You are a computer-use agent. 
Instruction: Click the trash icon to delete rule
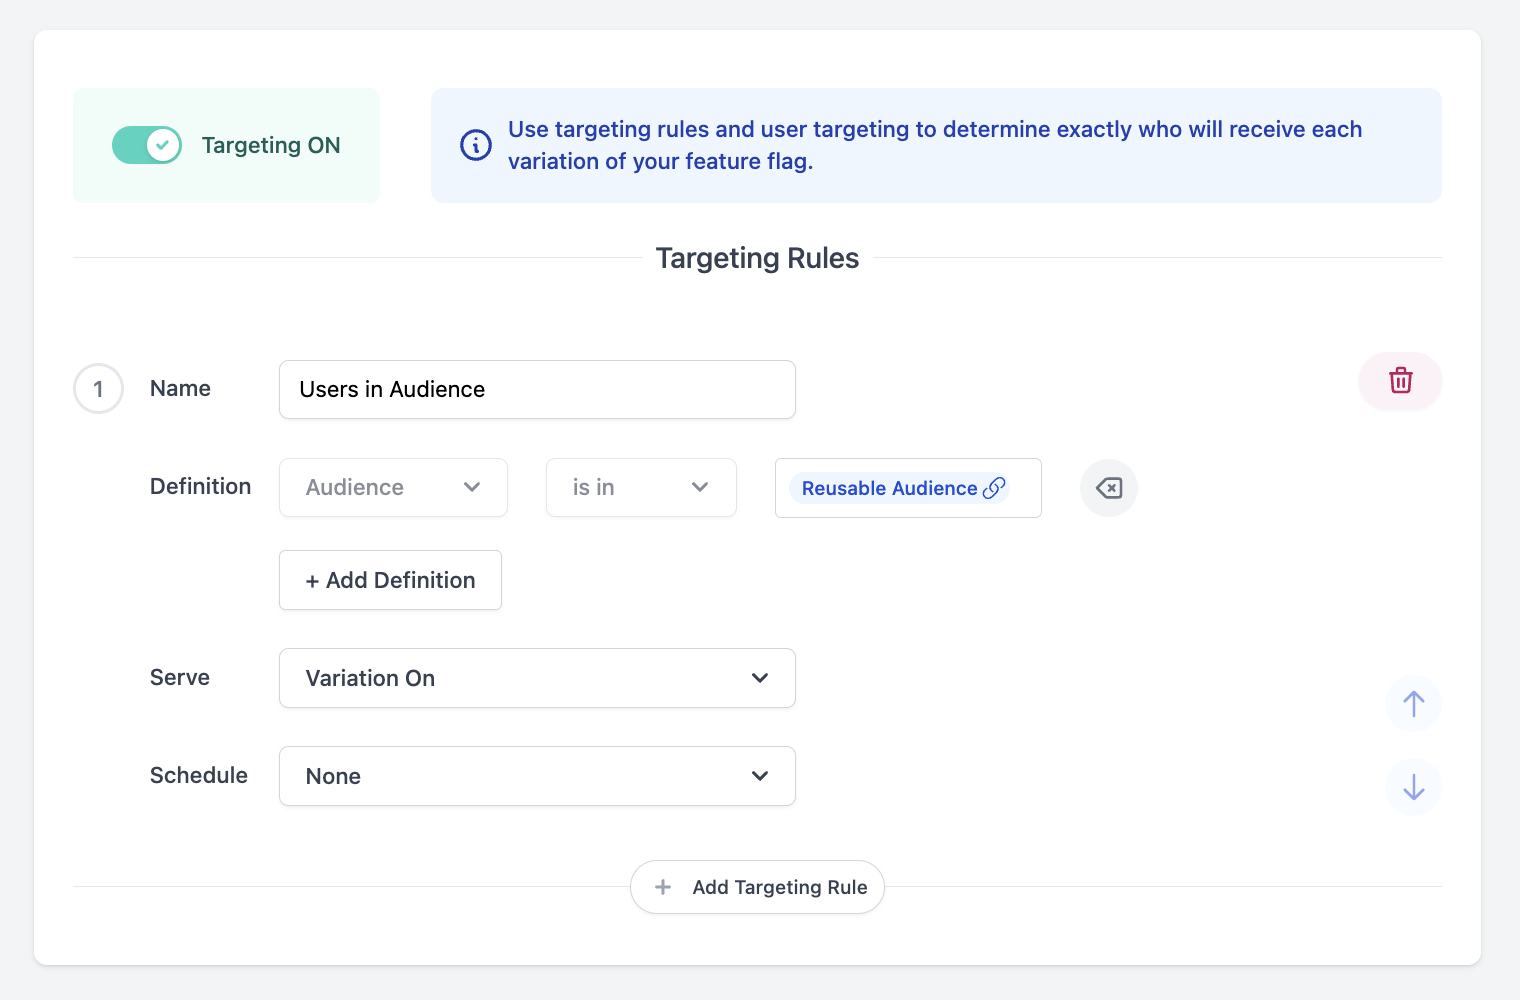1400,381
